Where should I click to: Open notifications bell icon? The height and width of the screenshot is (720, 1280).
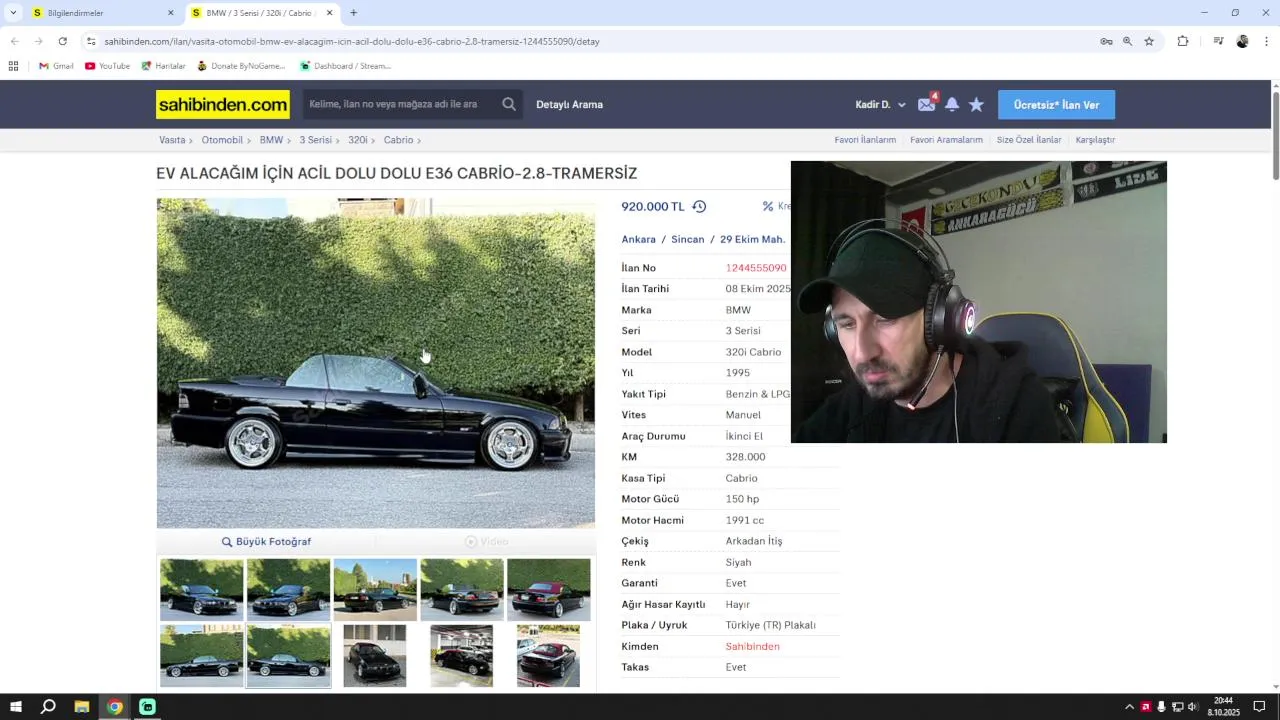(952, 104)
